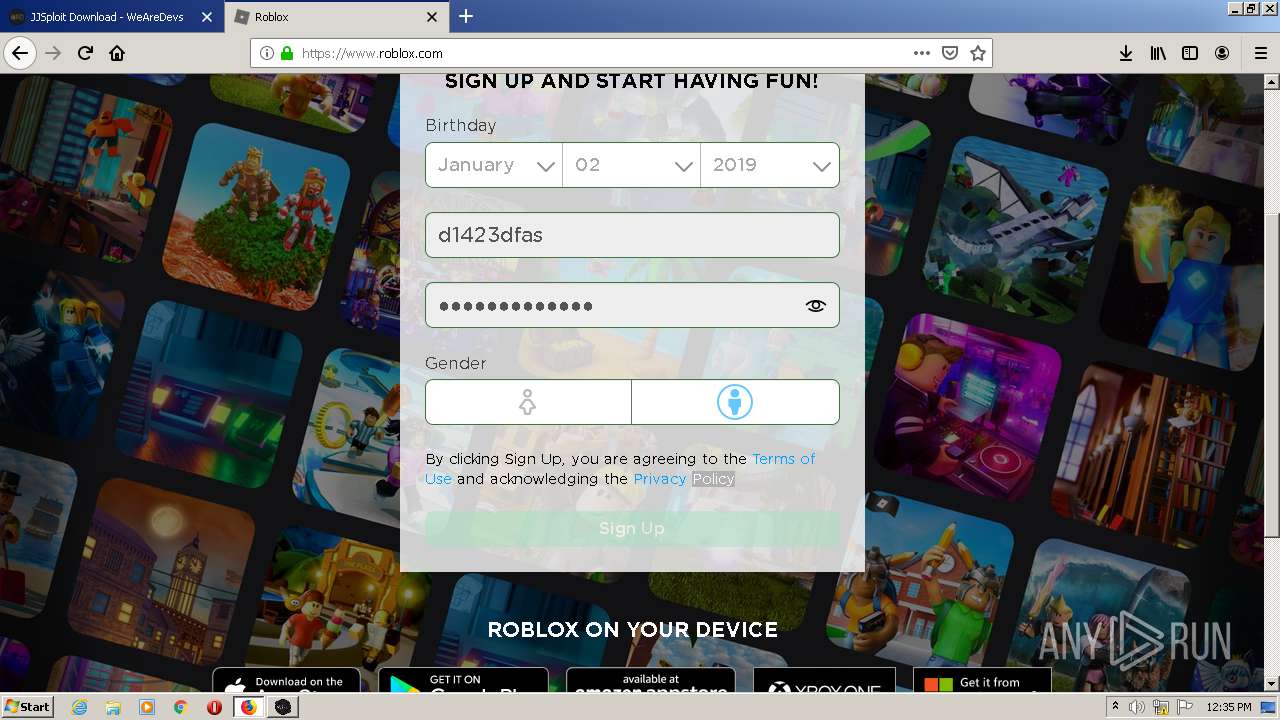
Task: Launch Internet Explorer from taskbar
Action: tap(79, 707)
